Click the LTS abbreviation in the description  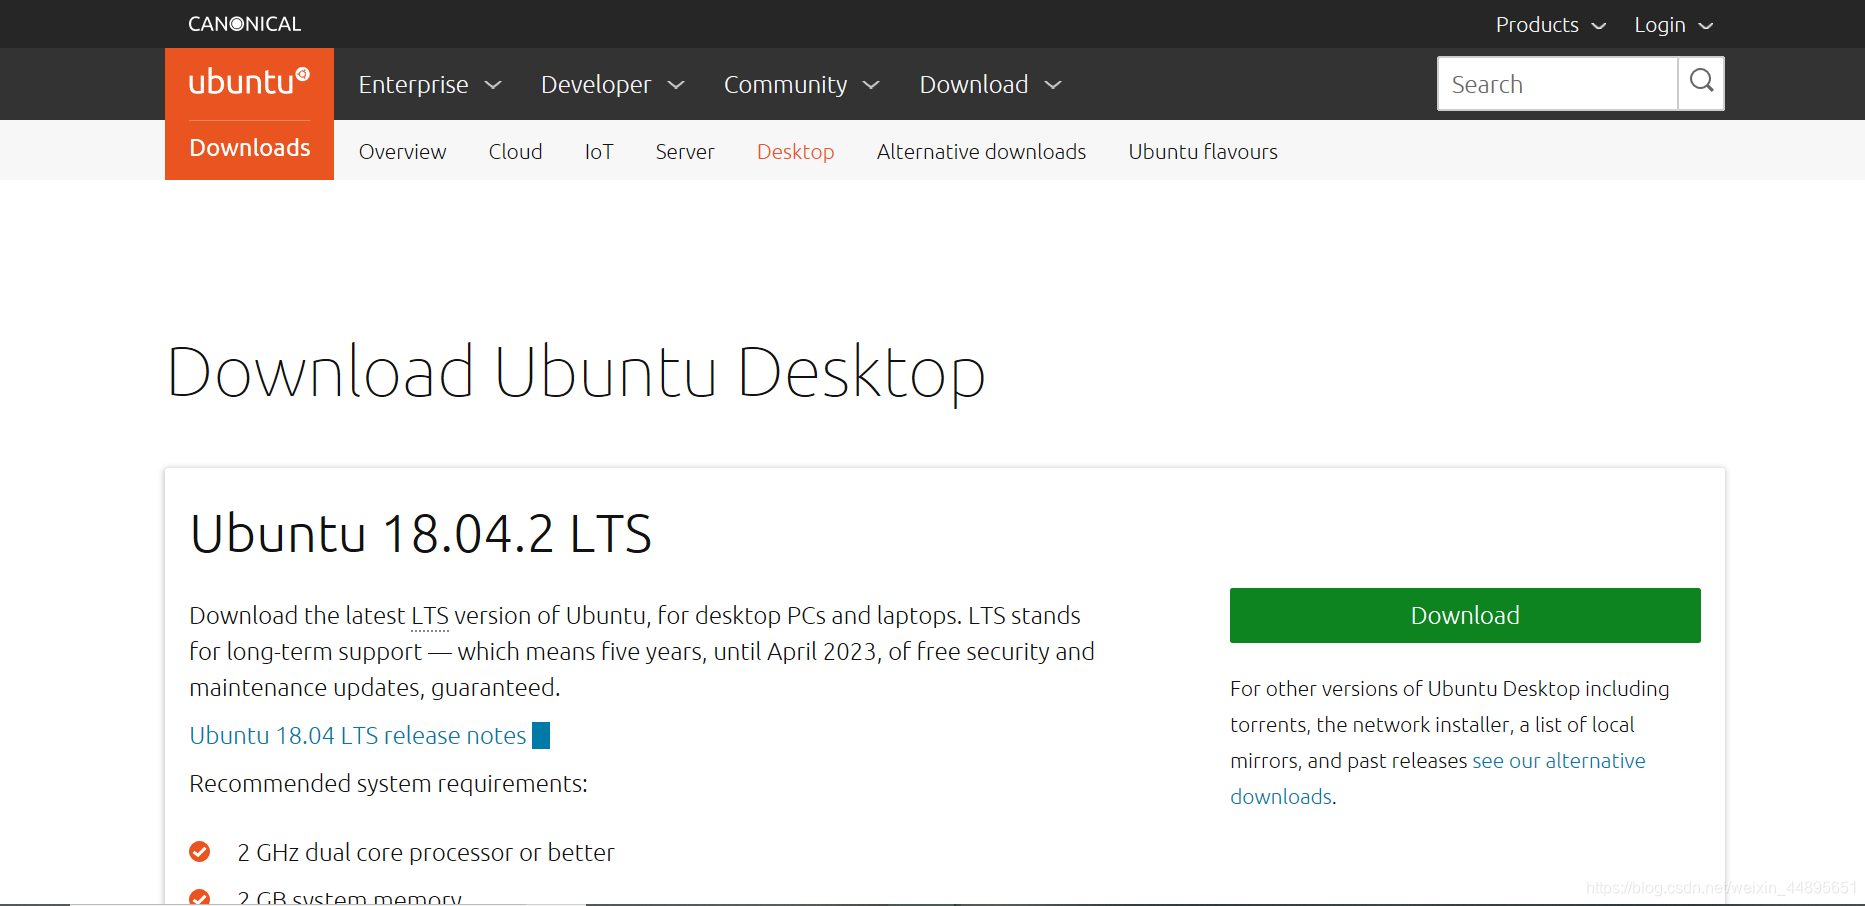(x=430, y=616)
